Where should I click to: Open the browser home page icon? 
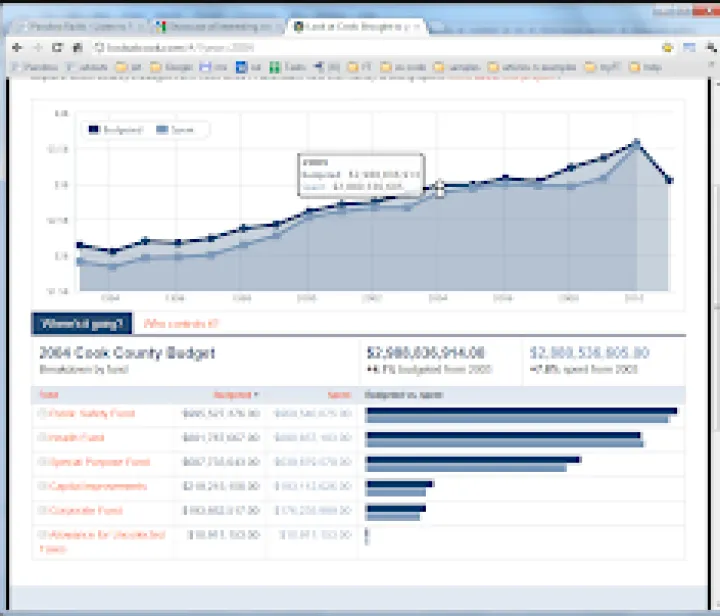pyautogui.click(x=77, y=47)
